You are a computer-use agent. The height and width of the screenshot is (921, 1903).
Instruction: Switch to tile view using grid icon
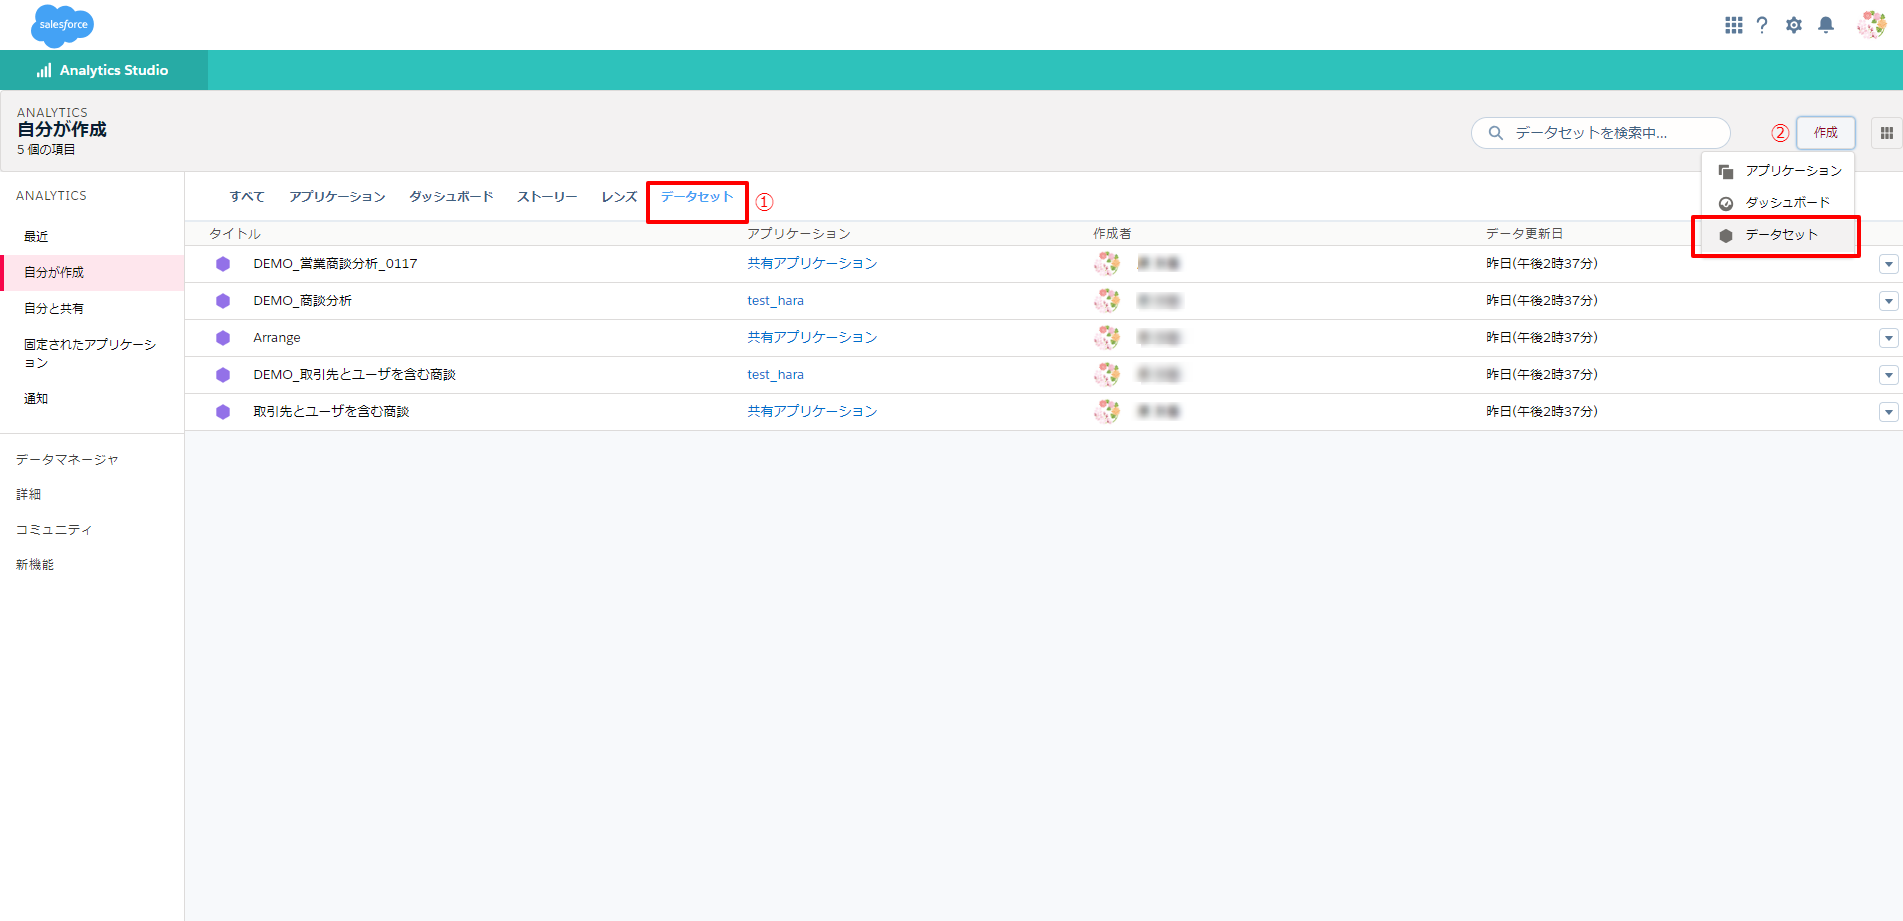tap(1886, 133)
